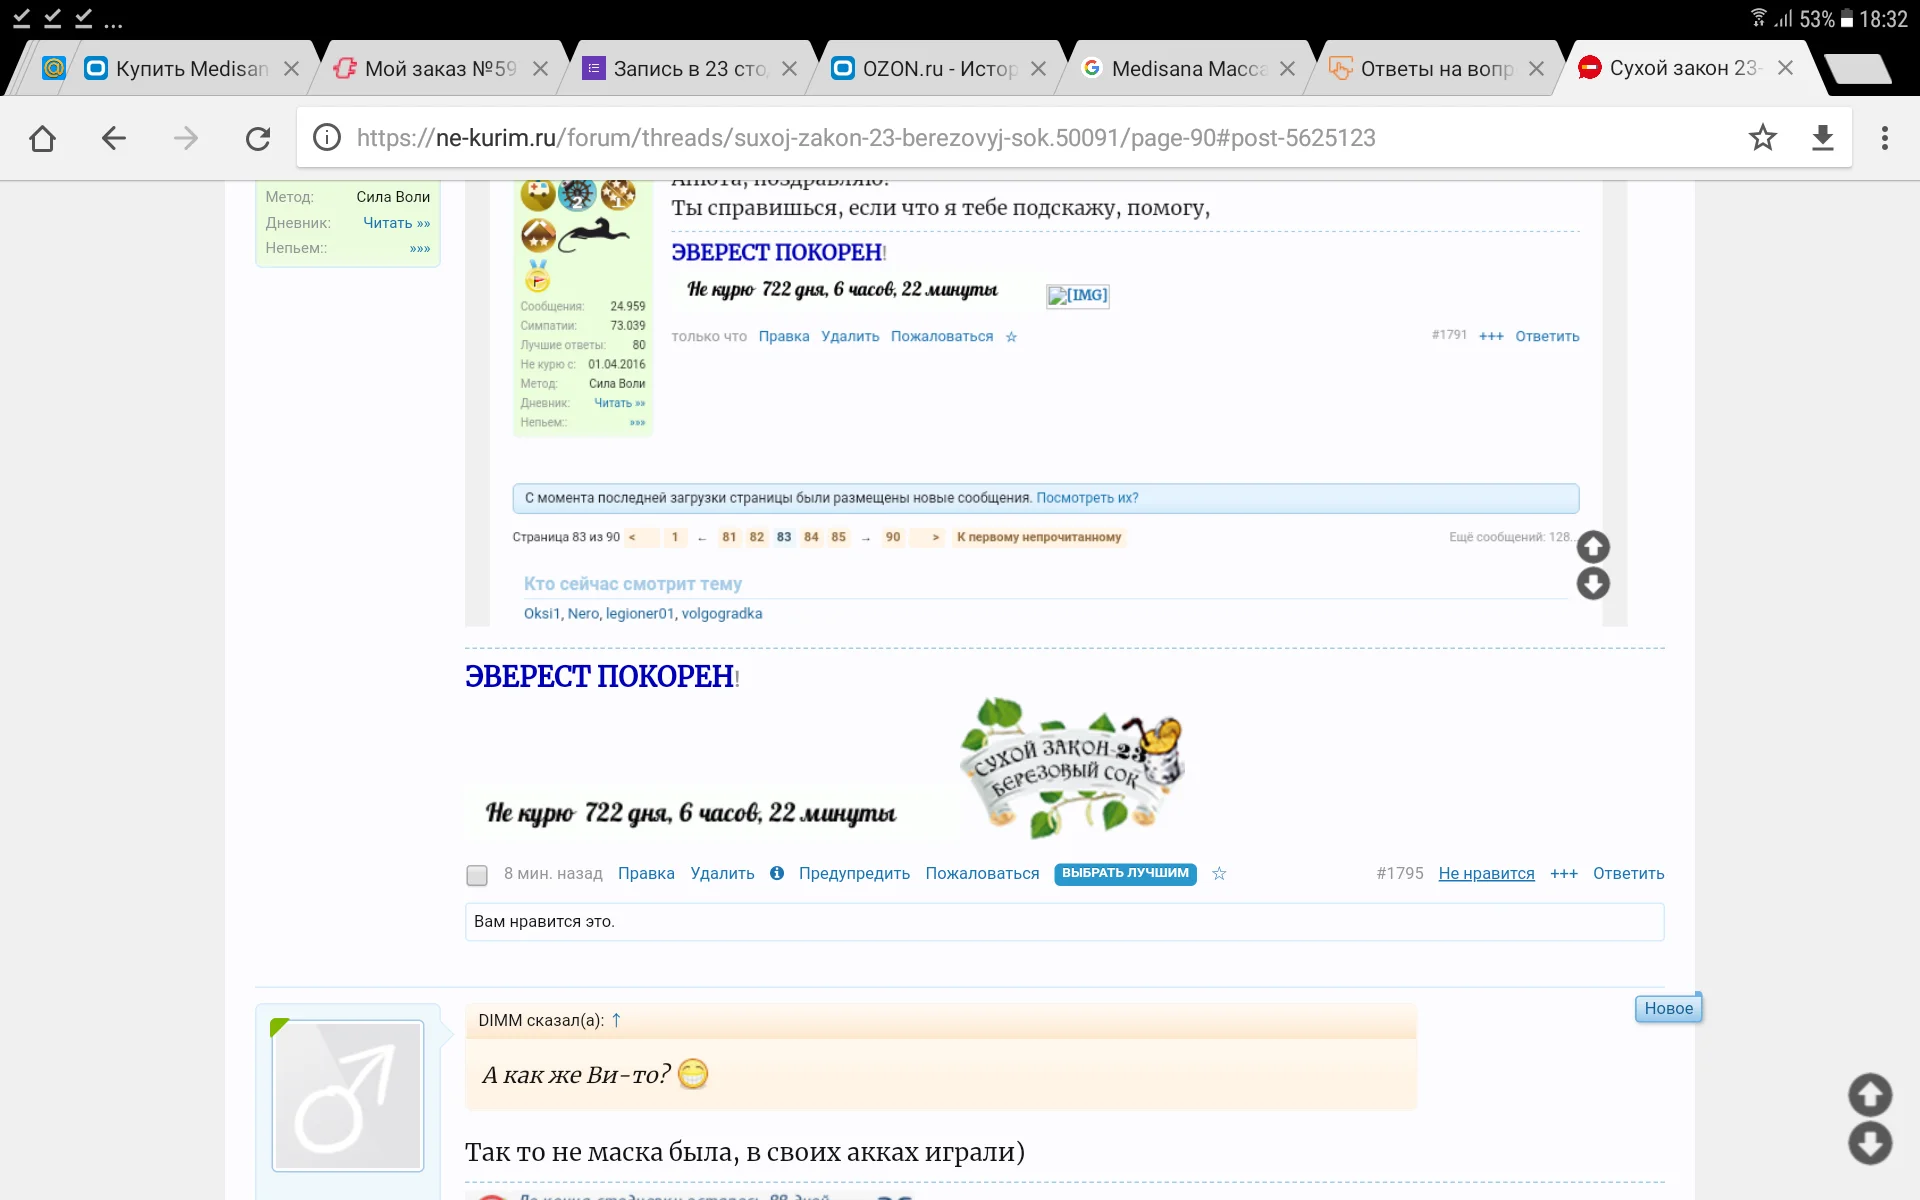
Task: Star post #1795 as favorite
Action: tap(1219, 874)
